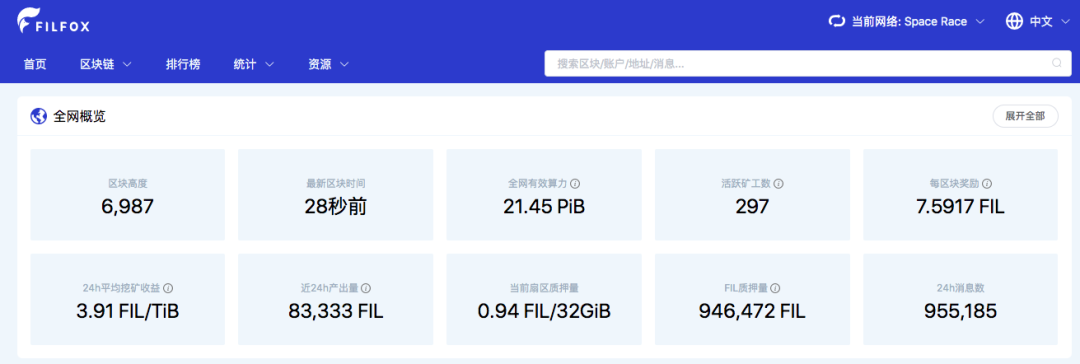The width and height of the screenshot is (1080, 364).
Task: Click the 全网概览 globe icon
Action: 38,117
